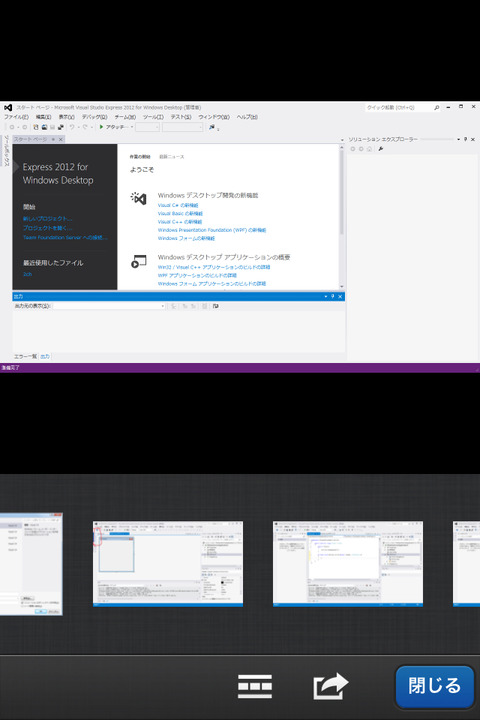The width and height of the screenshot is (480, 720).
Task: Open the thumbnail grid view icon
Action: [x=255, y=686]
